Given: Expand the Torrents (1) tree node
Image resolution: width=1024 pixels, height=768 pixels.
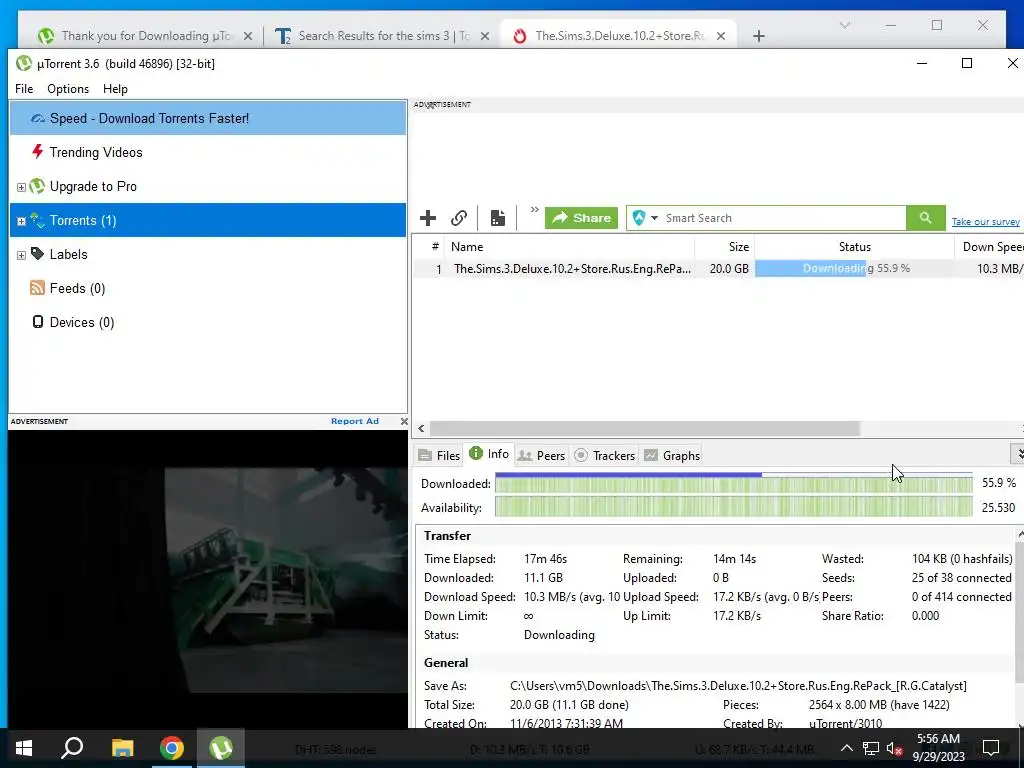Looking at the screenshot, I should (x=21, y=221).
